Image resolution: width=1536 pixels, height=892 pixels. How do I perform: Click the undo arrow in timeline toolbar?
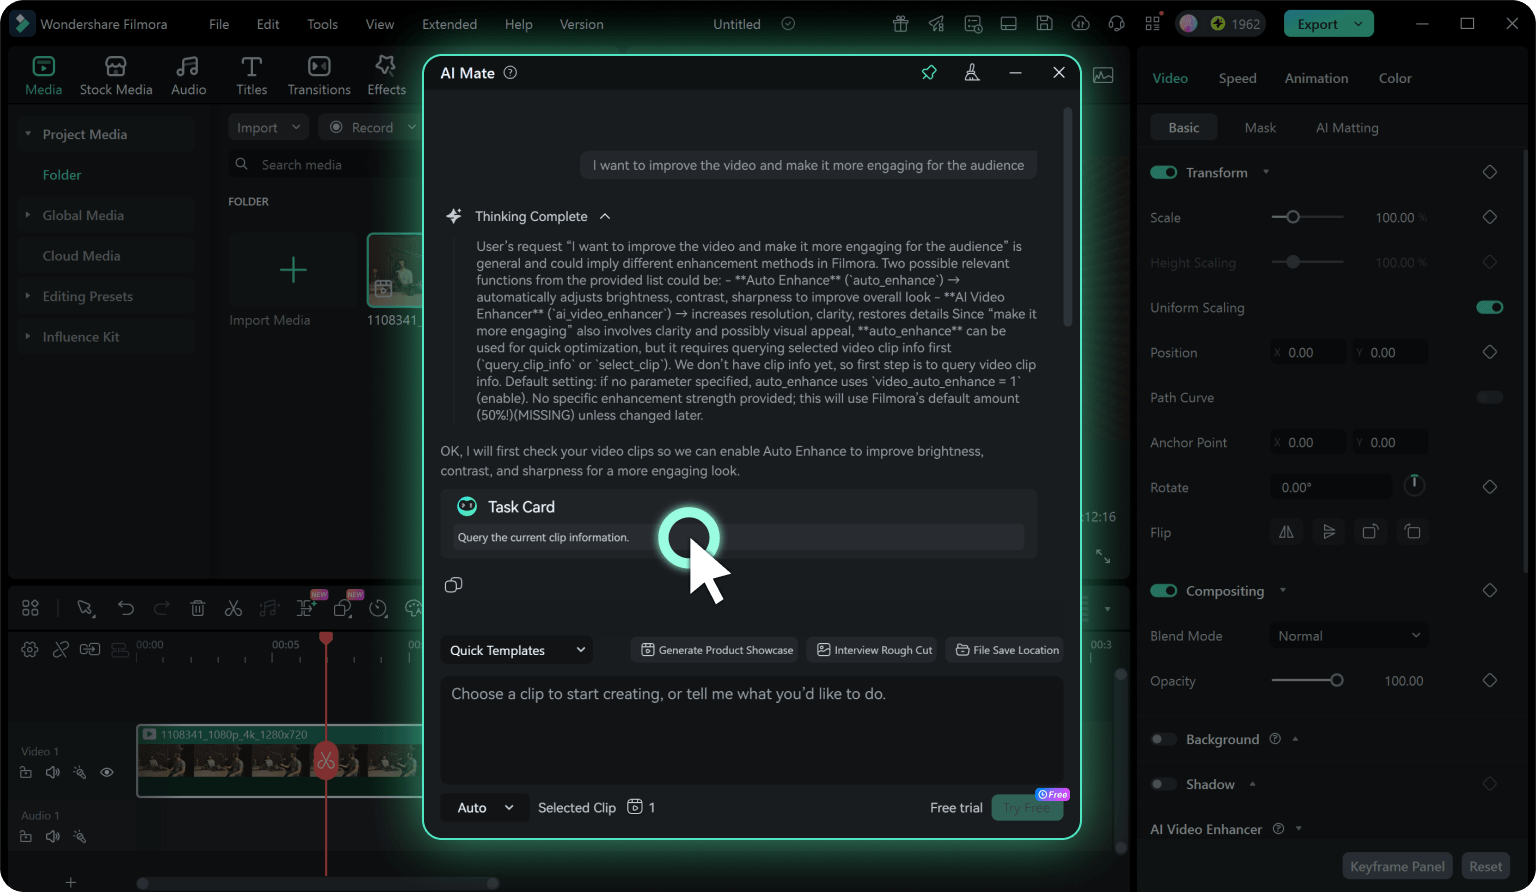[x=125, y=608]
